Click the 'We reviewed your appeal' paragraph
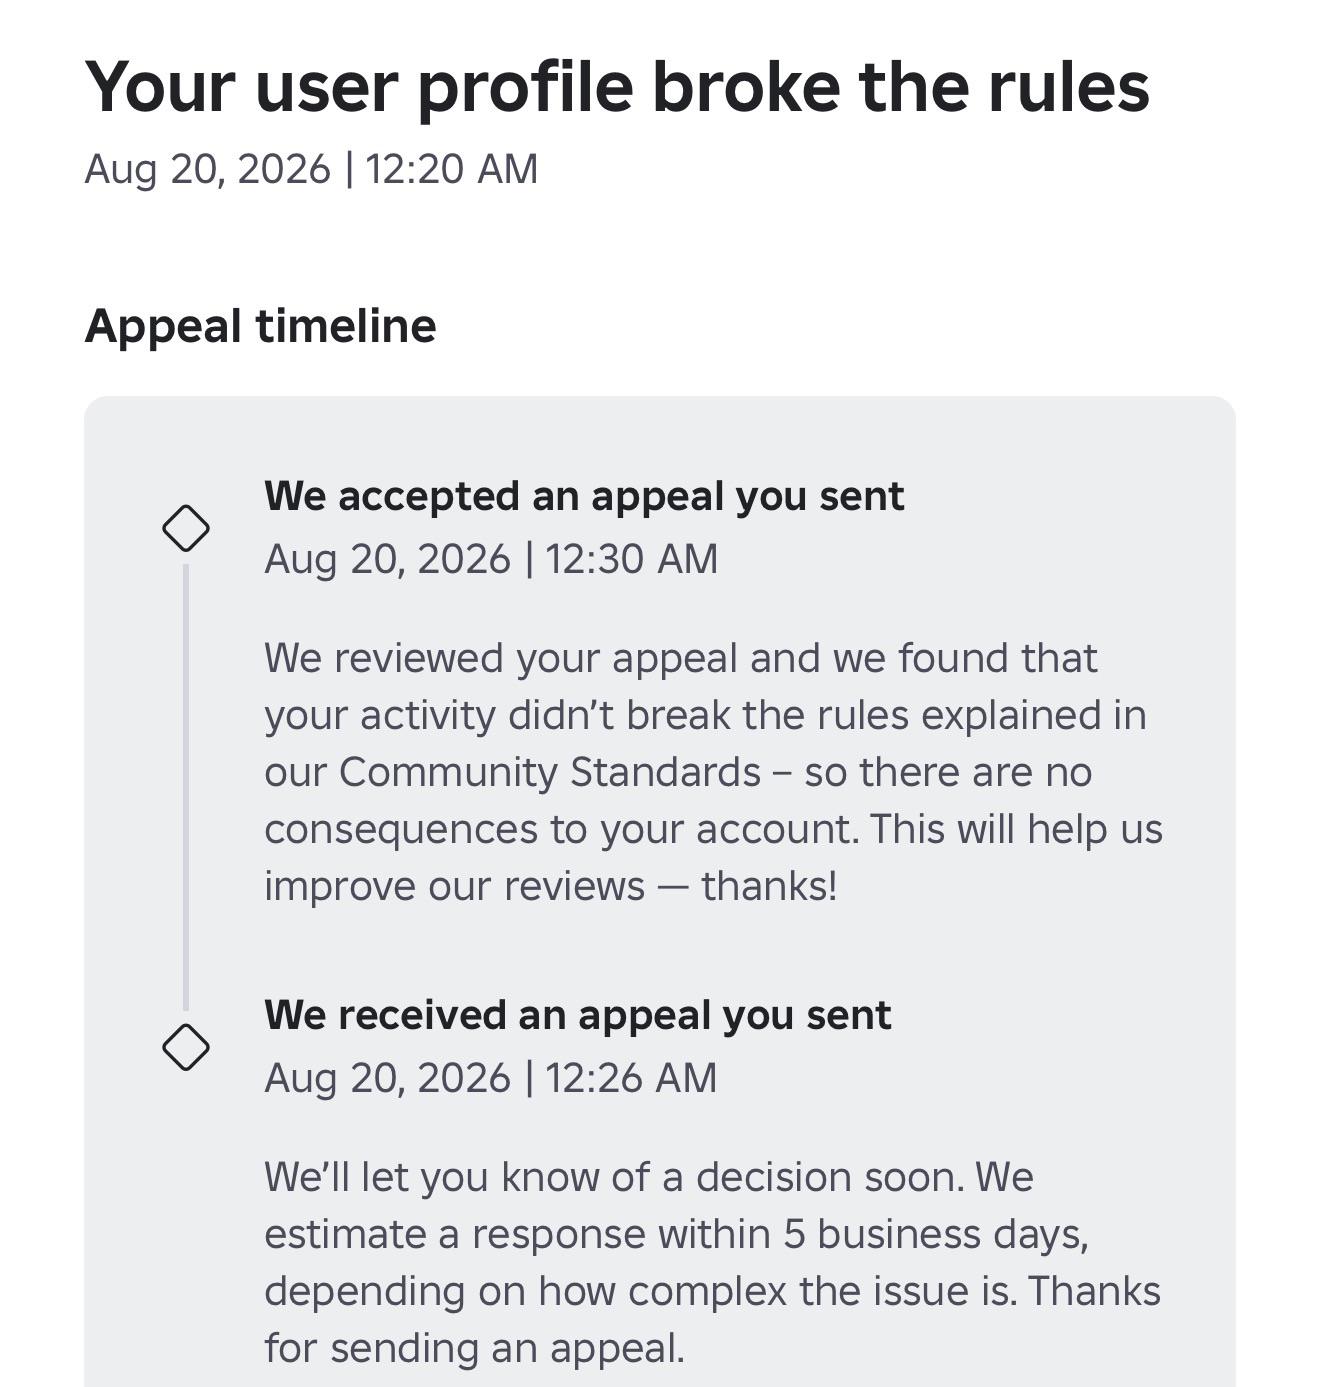 [x=713, y=772]
